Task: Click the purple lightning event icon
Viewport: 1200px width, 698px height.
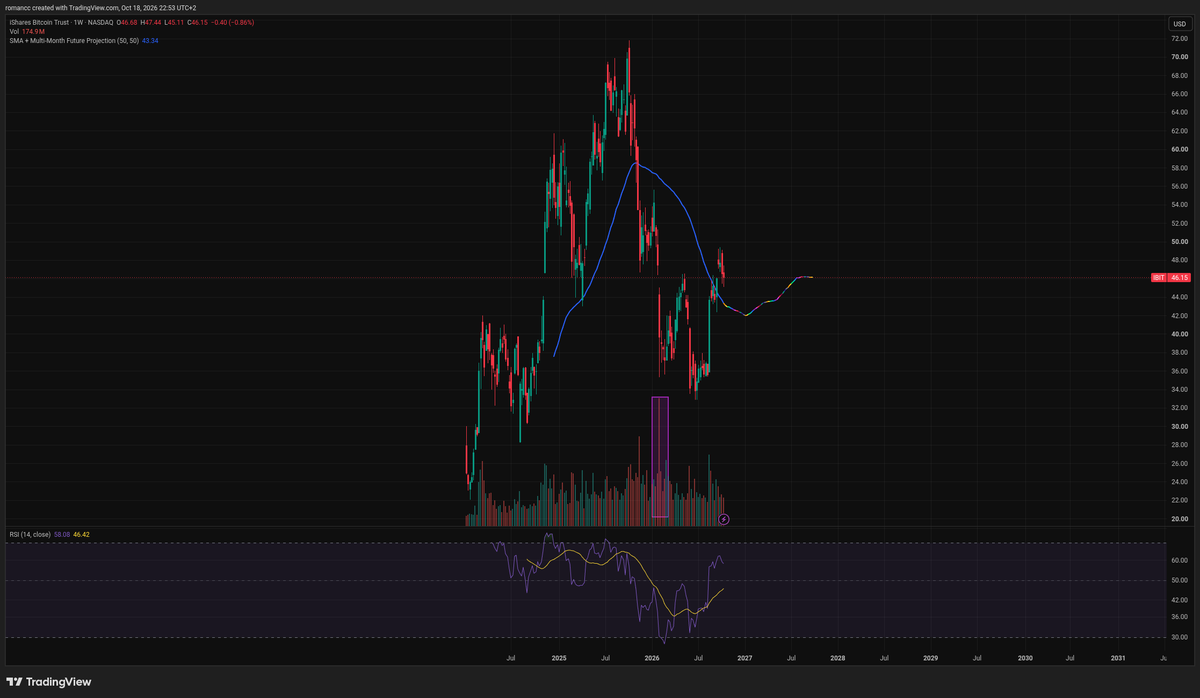Action: click(724, 519)
